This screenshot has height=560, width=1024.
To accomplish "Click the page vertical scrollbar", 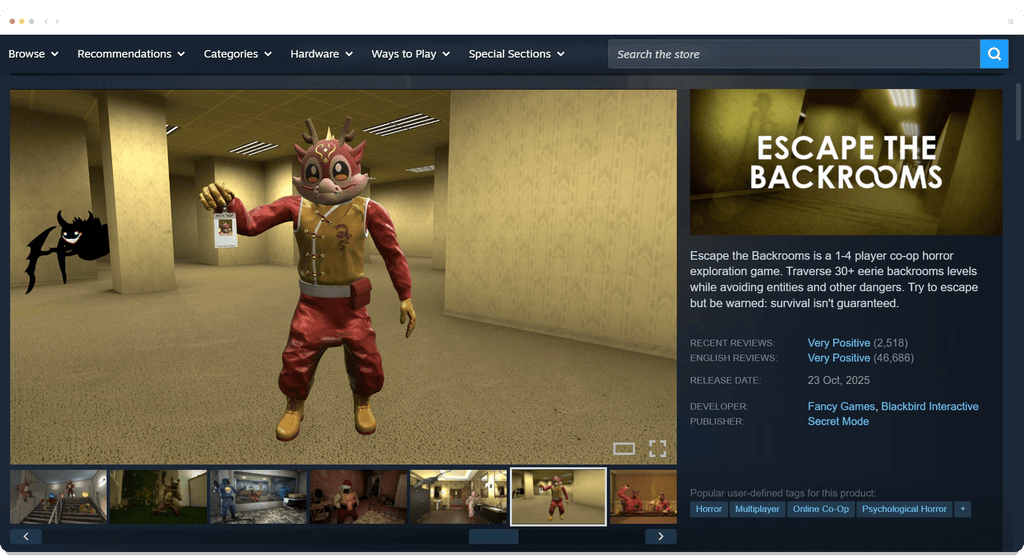I will [1018, 111].
